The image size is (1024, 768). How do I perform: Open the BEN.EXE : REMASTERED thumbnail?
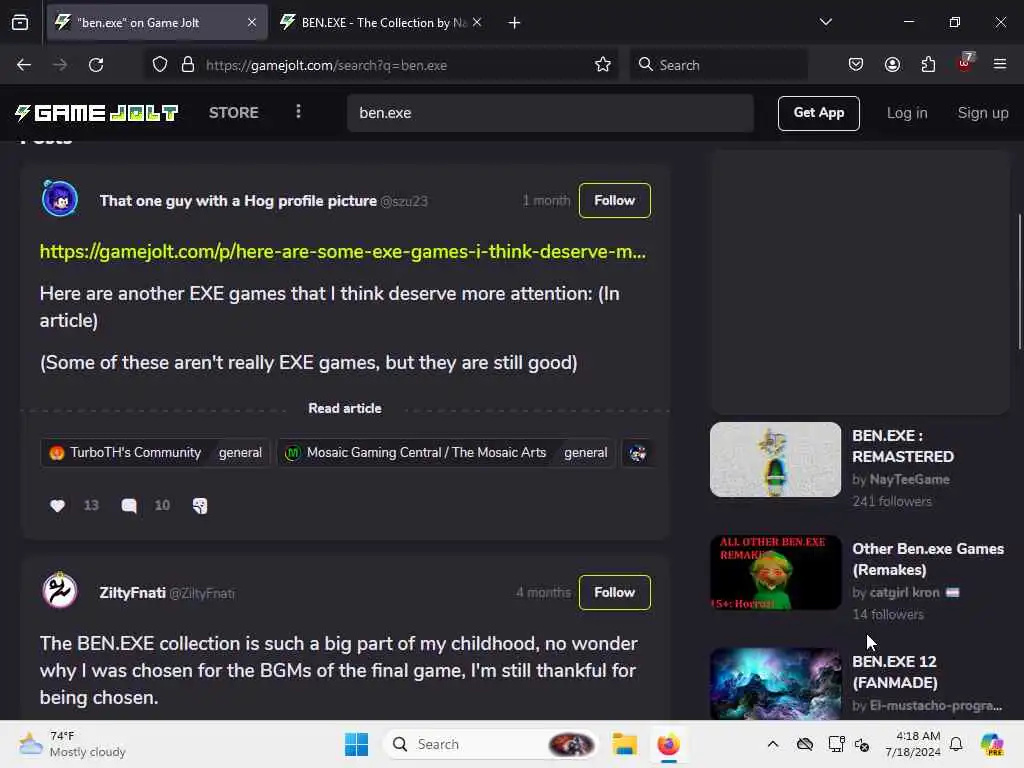775,459
